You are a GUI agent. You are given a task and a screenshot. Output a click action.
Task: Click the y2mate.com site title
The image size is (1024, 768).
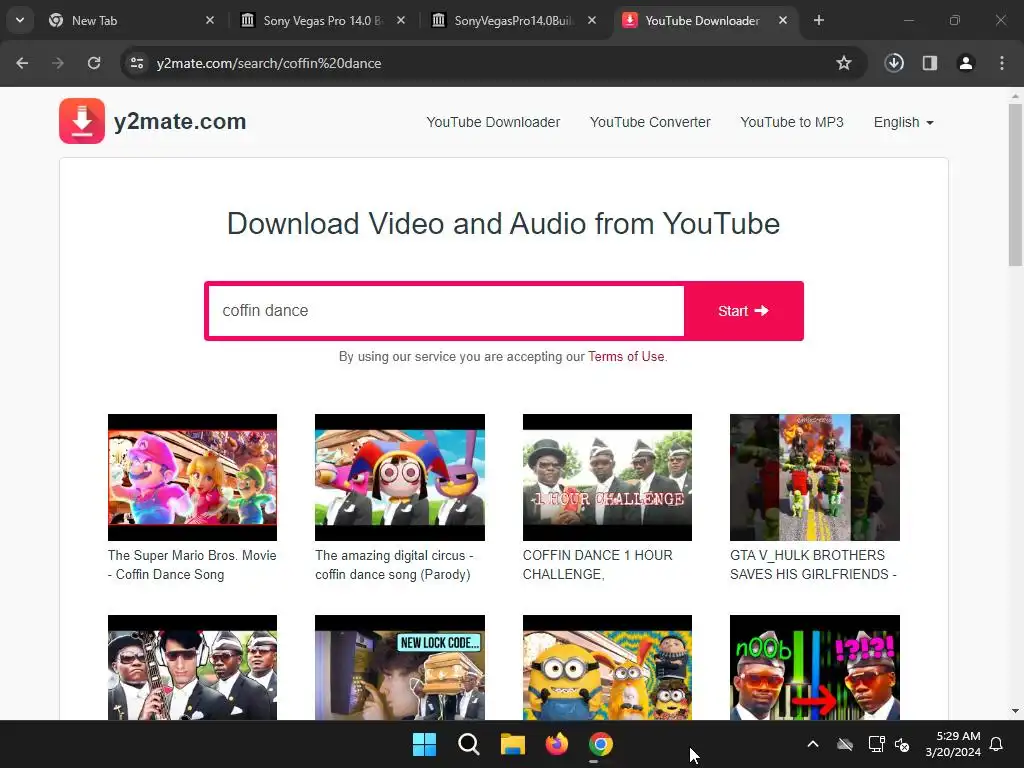point(180,121)
